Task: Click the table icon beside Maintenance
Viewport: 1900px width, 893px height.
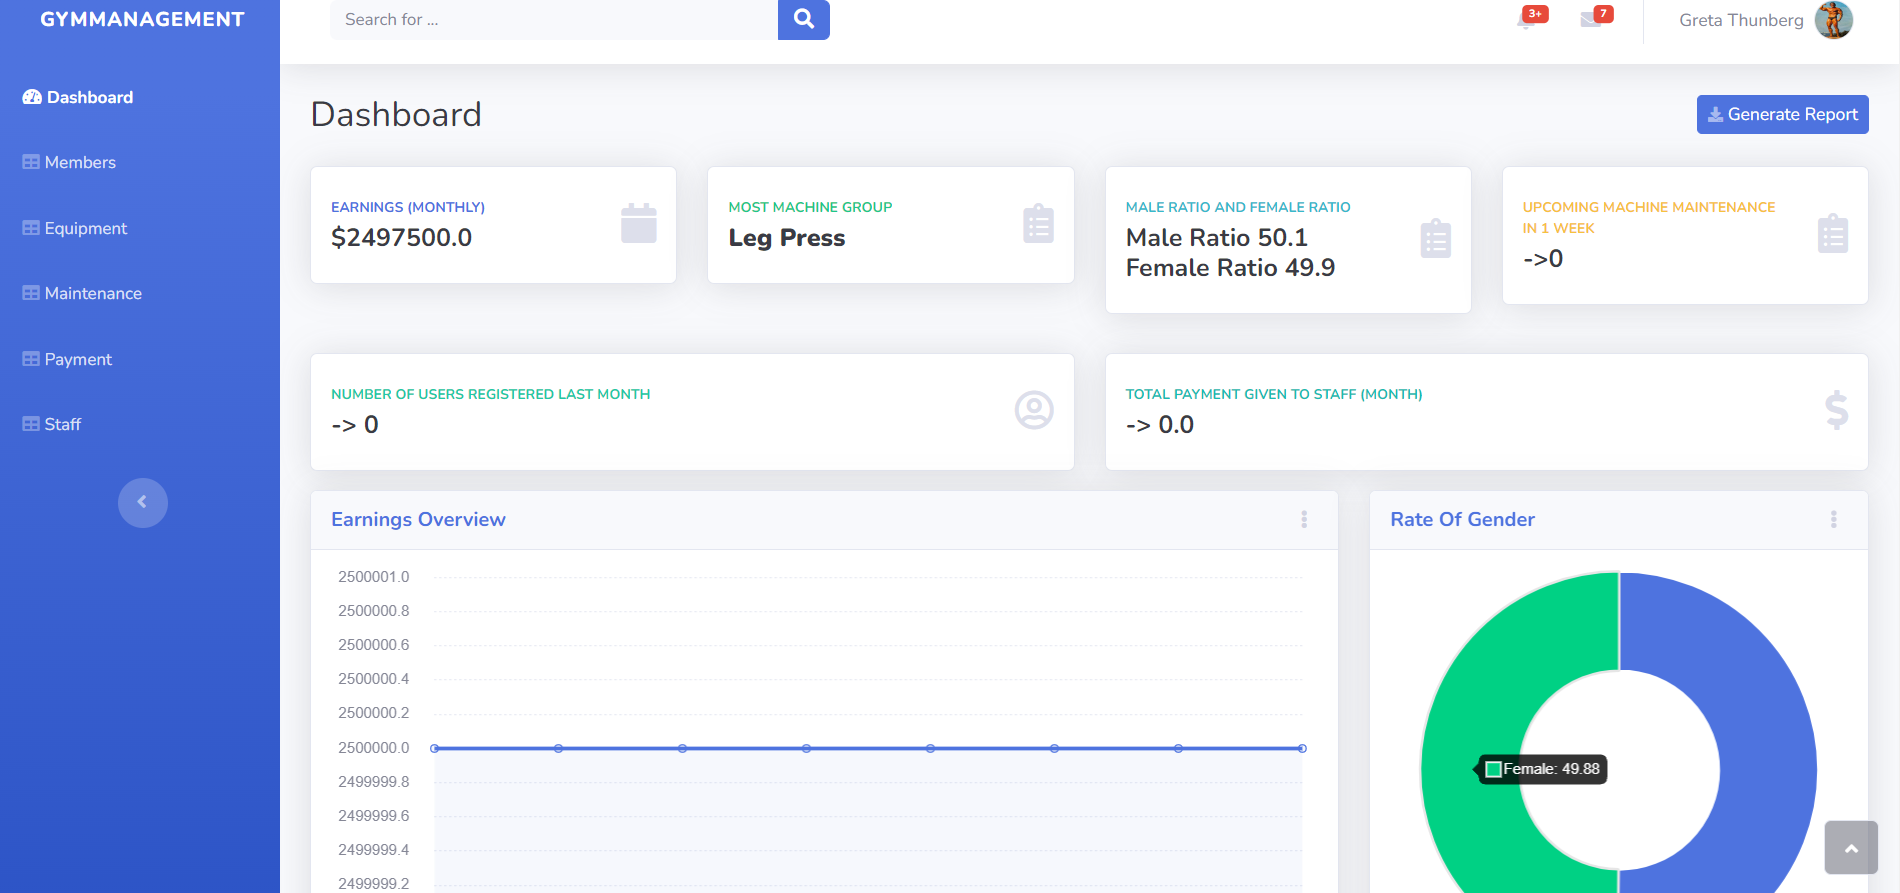Action: click(31, 293)
